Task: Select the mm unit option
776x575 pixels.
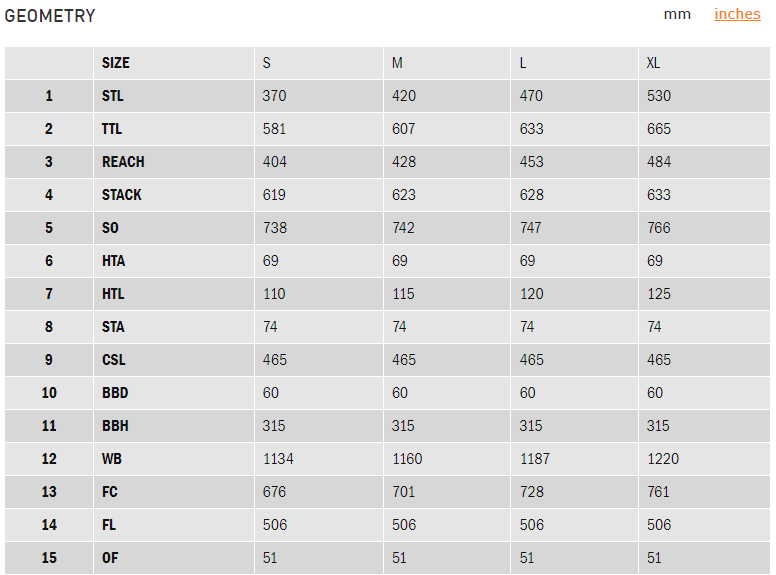Action: tap(677, 14)
